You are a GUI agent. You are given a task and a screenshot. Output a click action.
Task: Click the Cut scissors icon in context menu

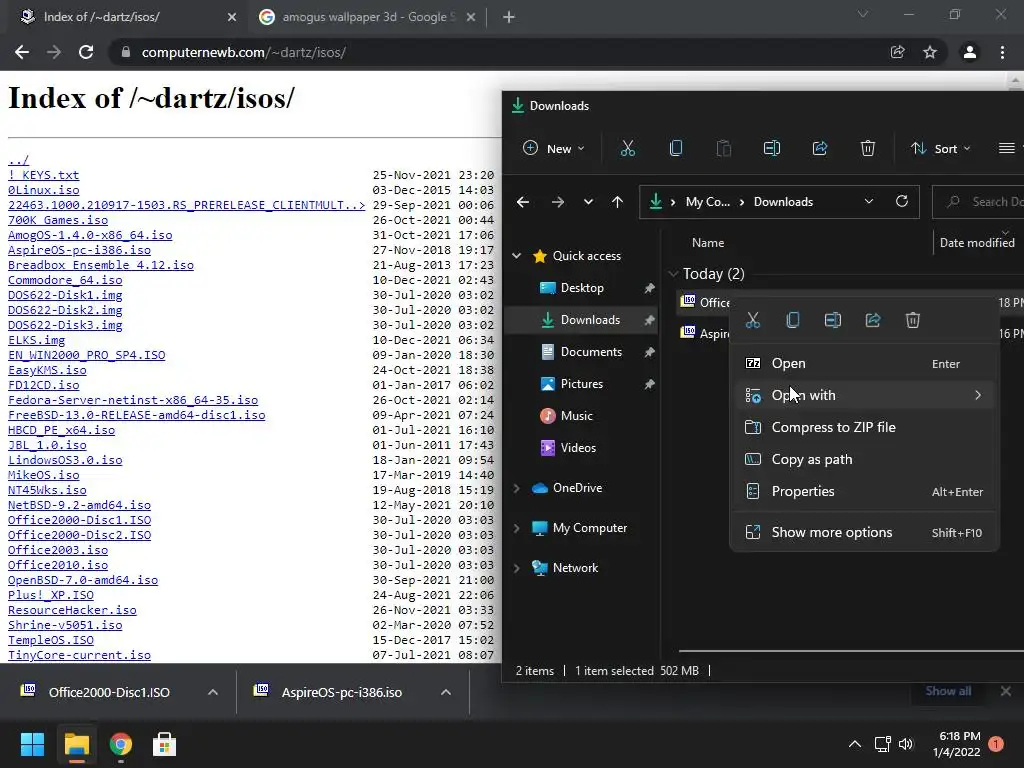pyautogui.click(x=753, y=320)
